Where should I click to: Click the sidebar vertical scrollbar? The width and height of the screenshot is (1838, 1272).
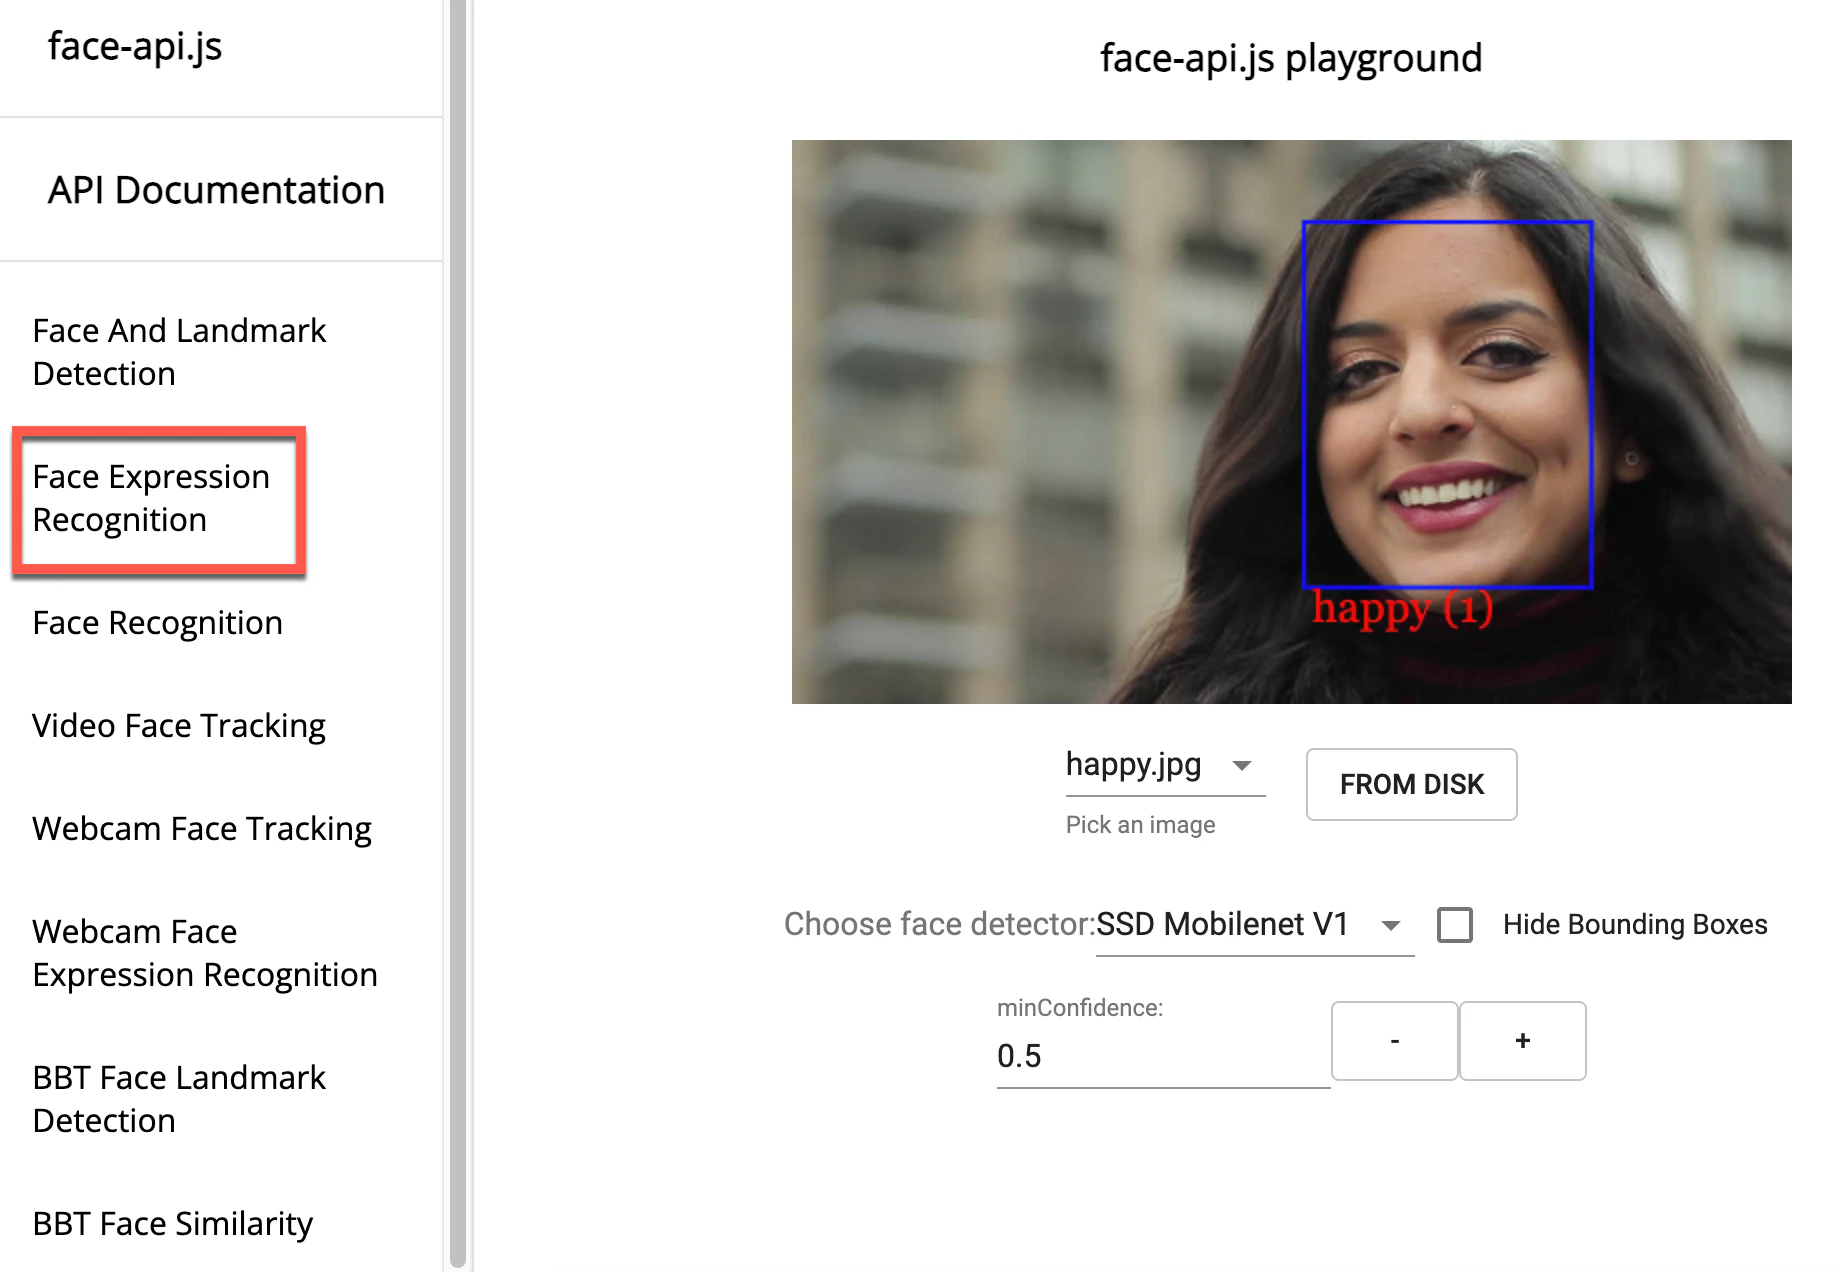click(458, 636)
